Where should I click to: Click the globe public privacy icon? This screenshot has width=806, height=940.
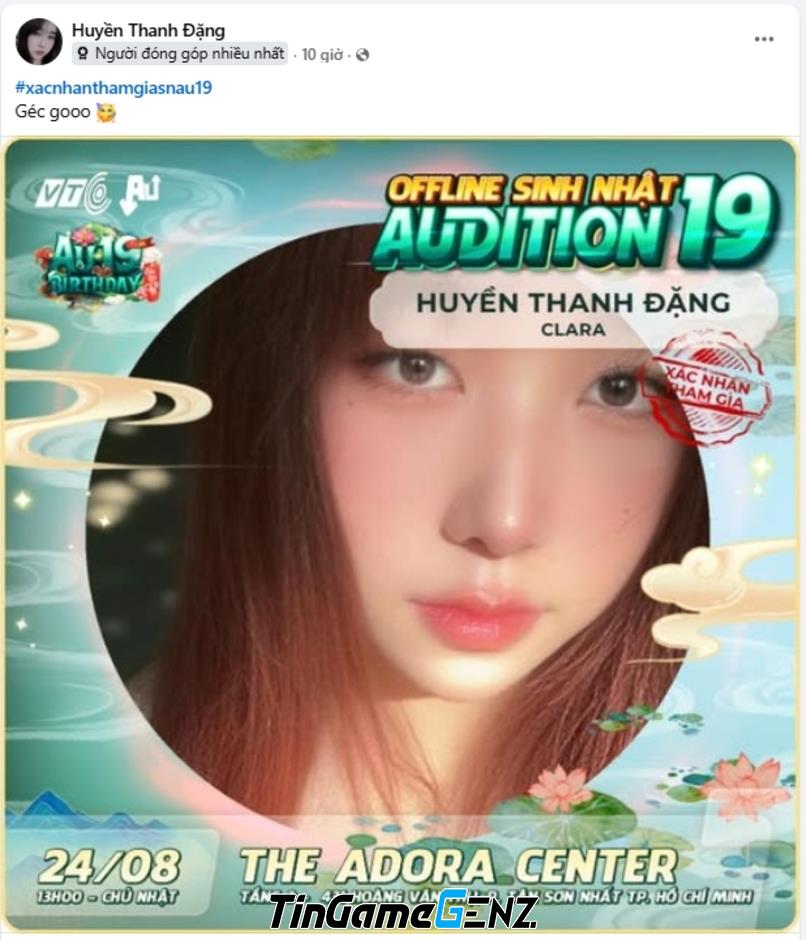pos(362,55)
